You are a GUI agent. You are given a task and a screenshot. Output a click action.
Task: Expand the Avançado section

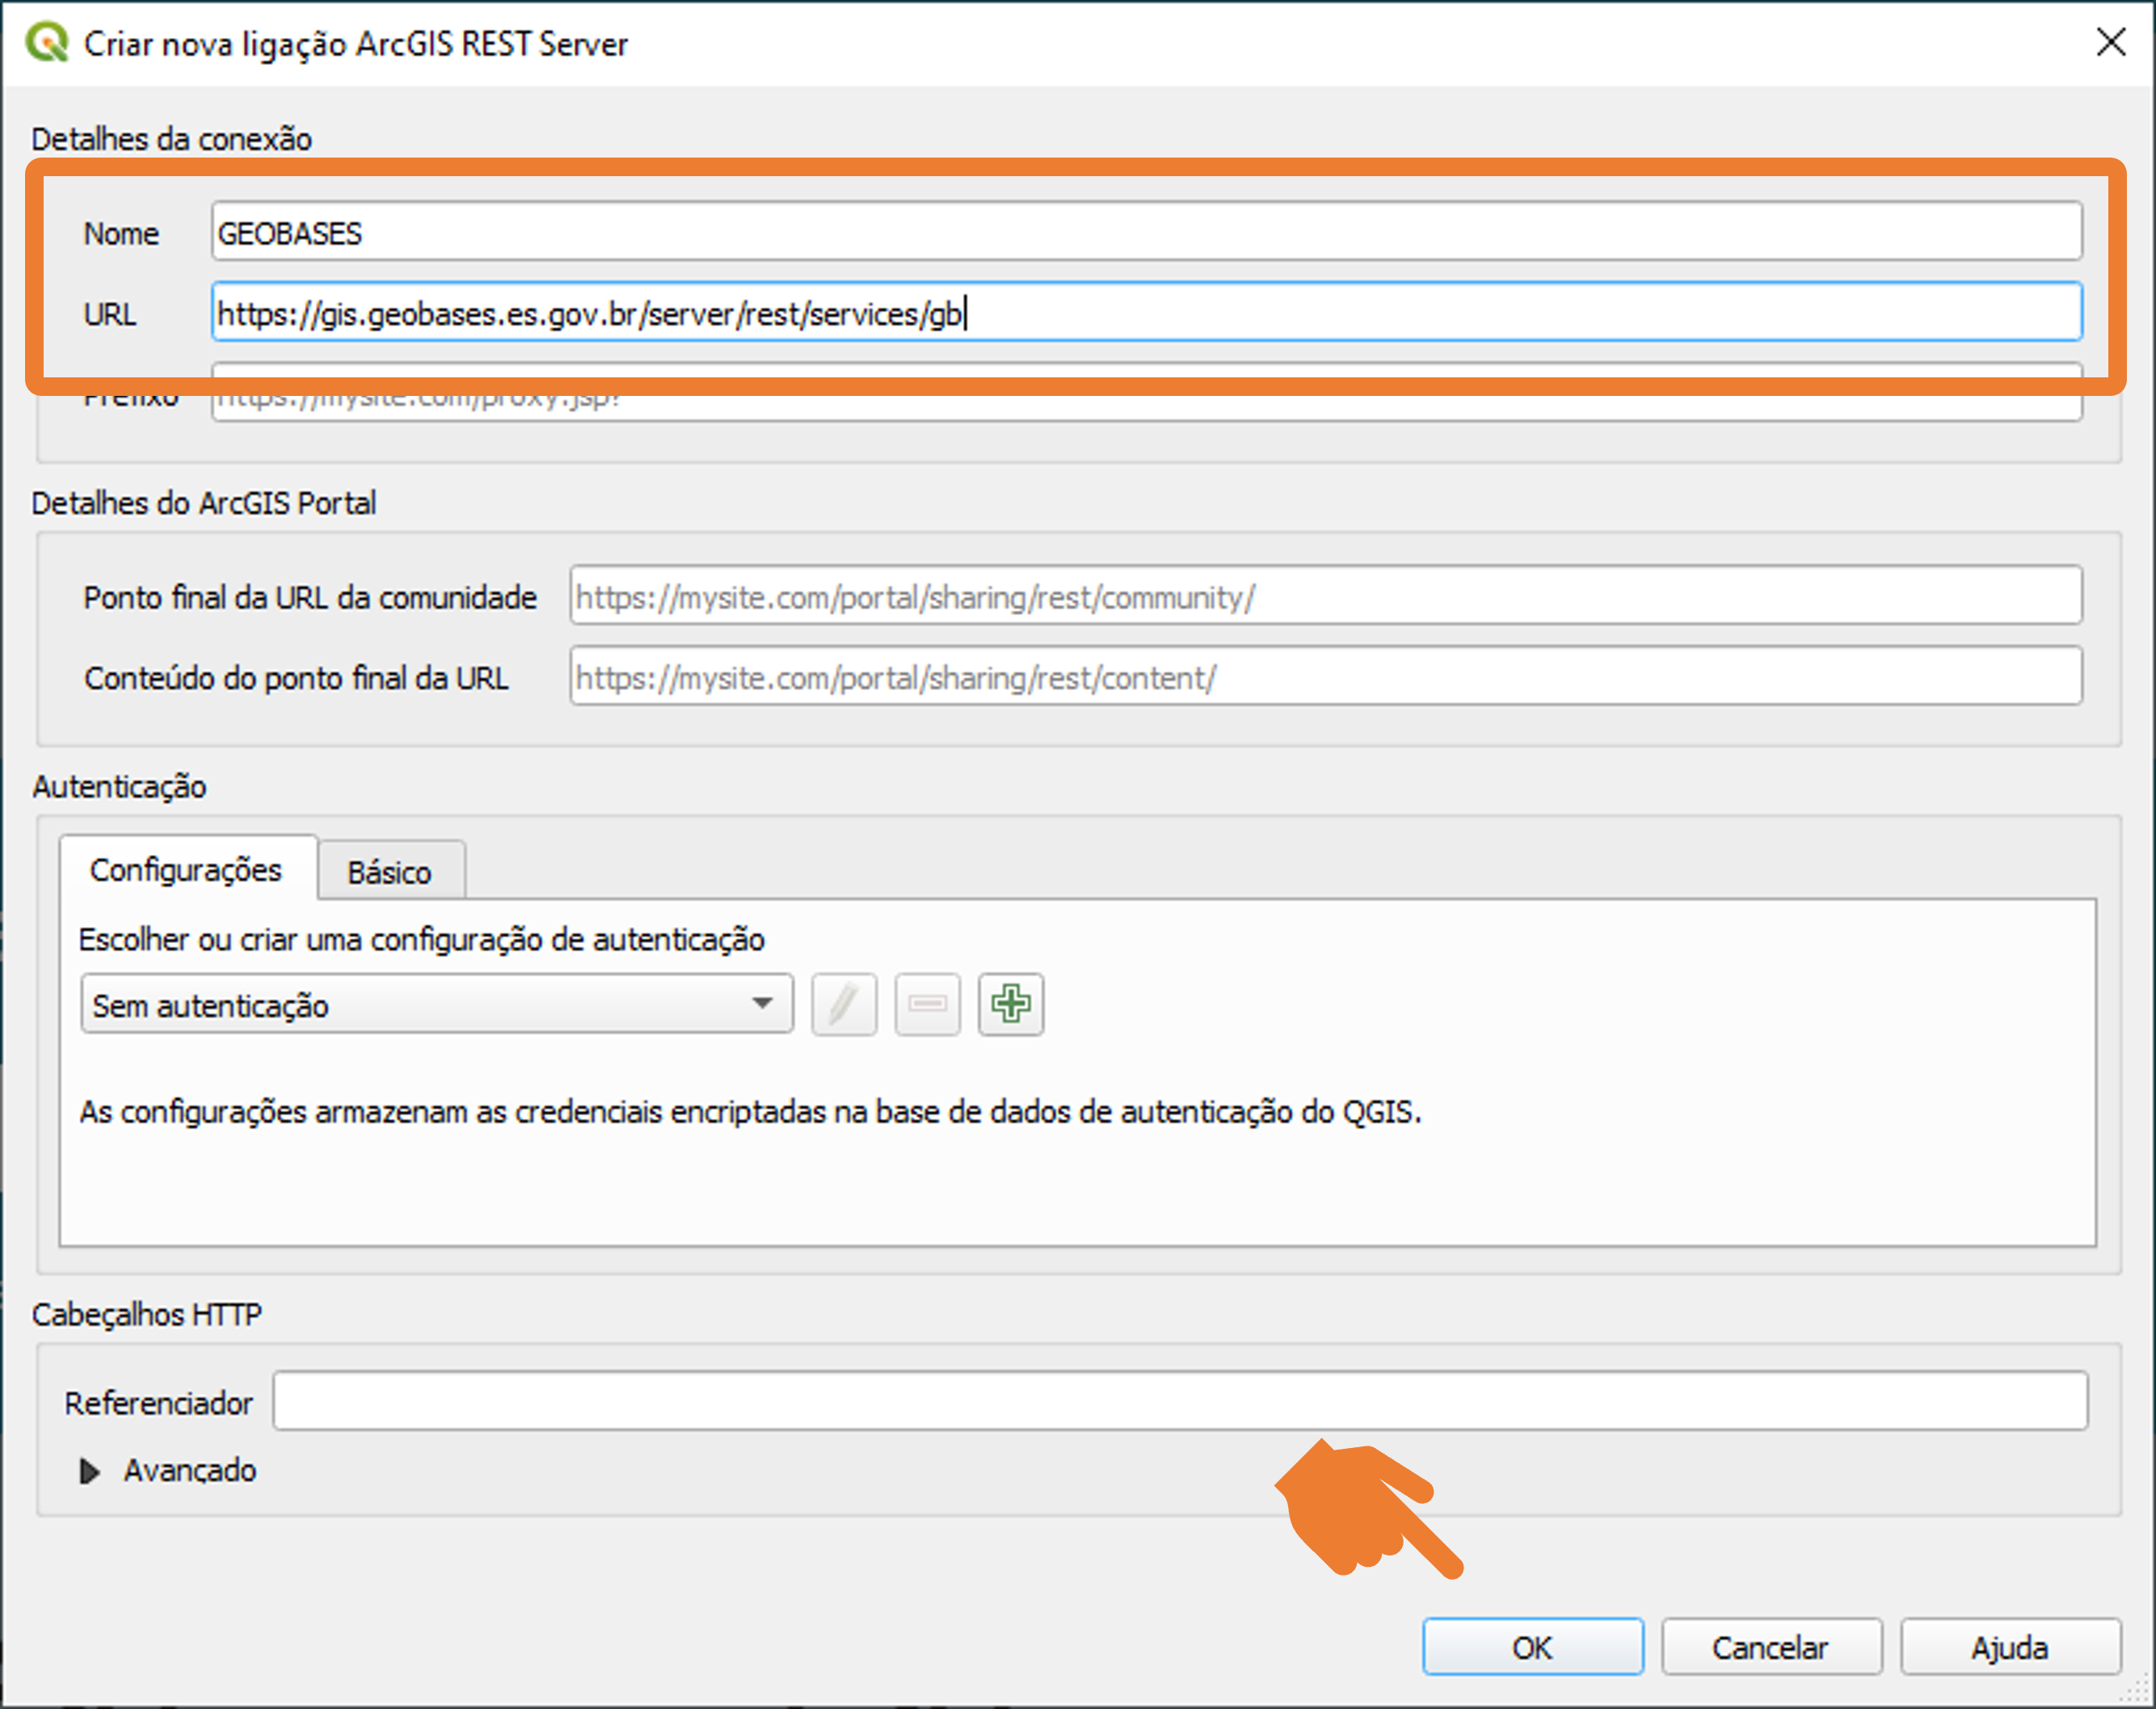pos(90,1471)
